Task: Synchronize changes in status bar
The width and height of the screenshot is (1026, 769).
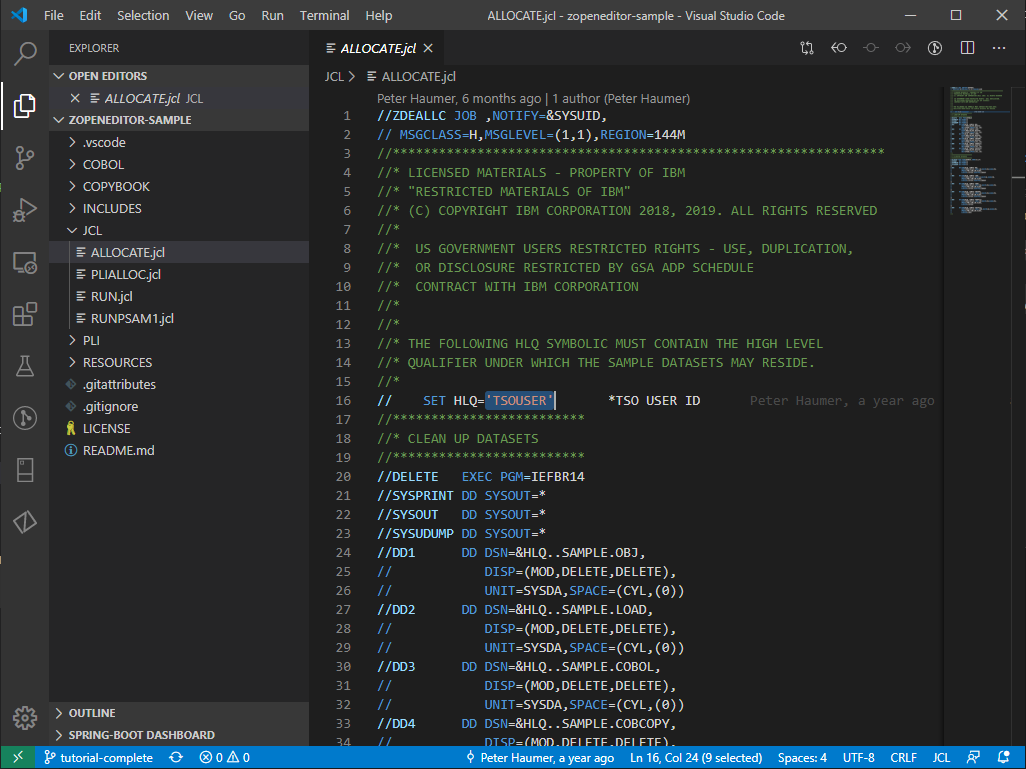Action: coord(176,757)
